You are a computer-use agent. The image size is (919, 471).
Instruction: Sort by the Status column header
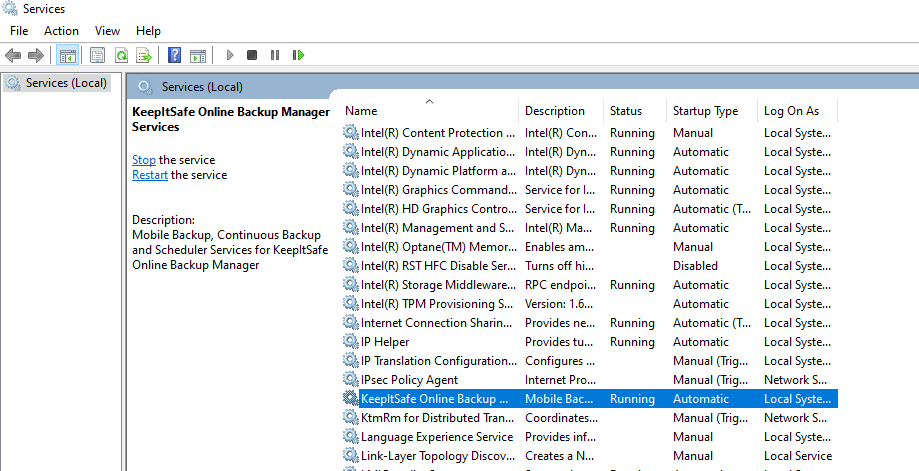click(x=635, y=111)
